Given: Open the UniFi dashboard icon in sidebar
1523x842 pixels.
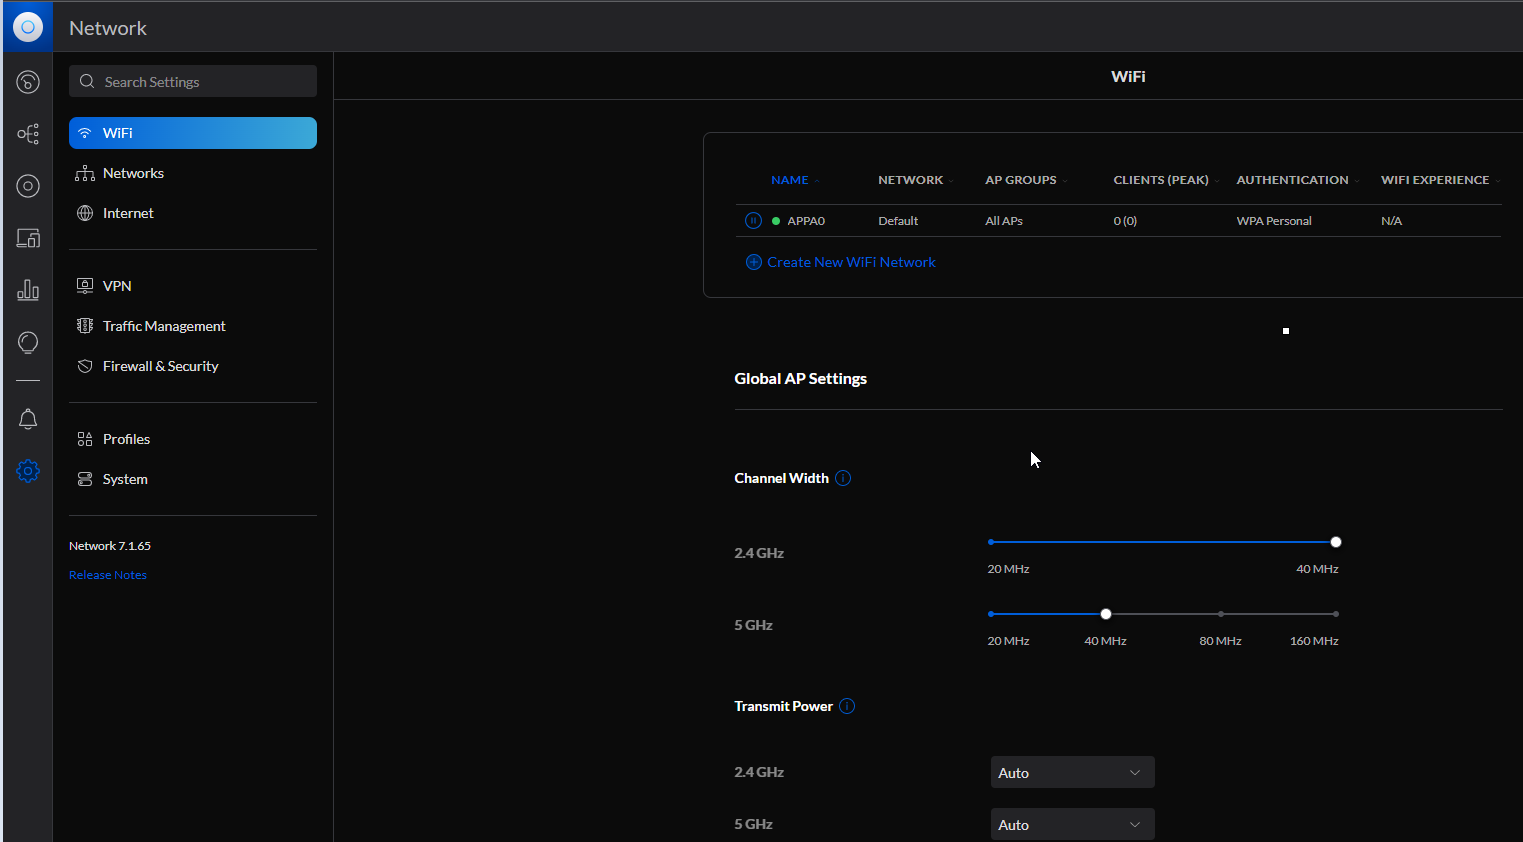Looking at the screenshot, I should 28,82.
